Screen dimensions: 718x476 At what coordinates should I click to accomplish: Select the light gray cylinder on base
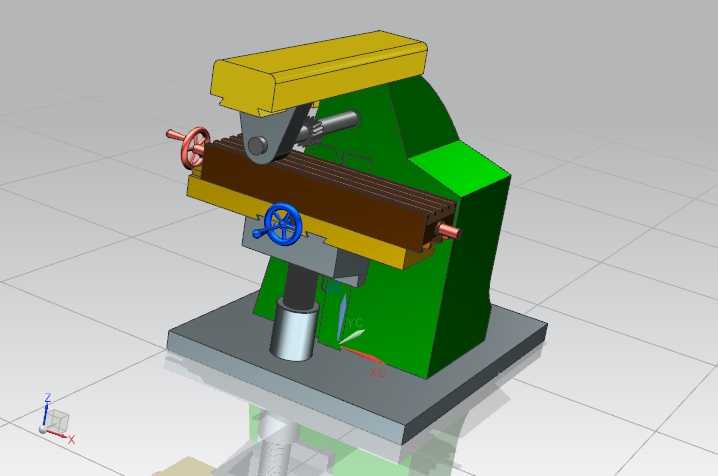pyautogui.click(x=293, y=330)
